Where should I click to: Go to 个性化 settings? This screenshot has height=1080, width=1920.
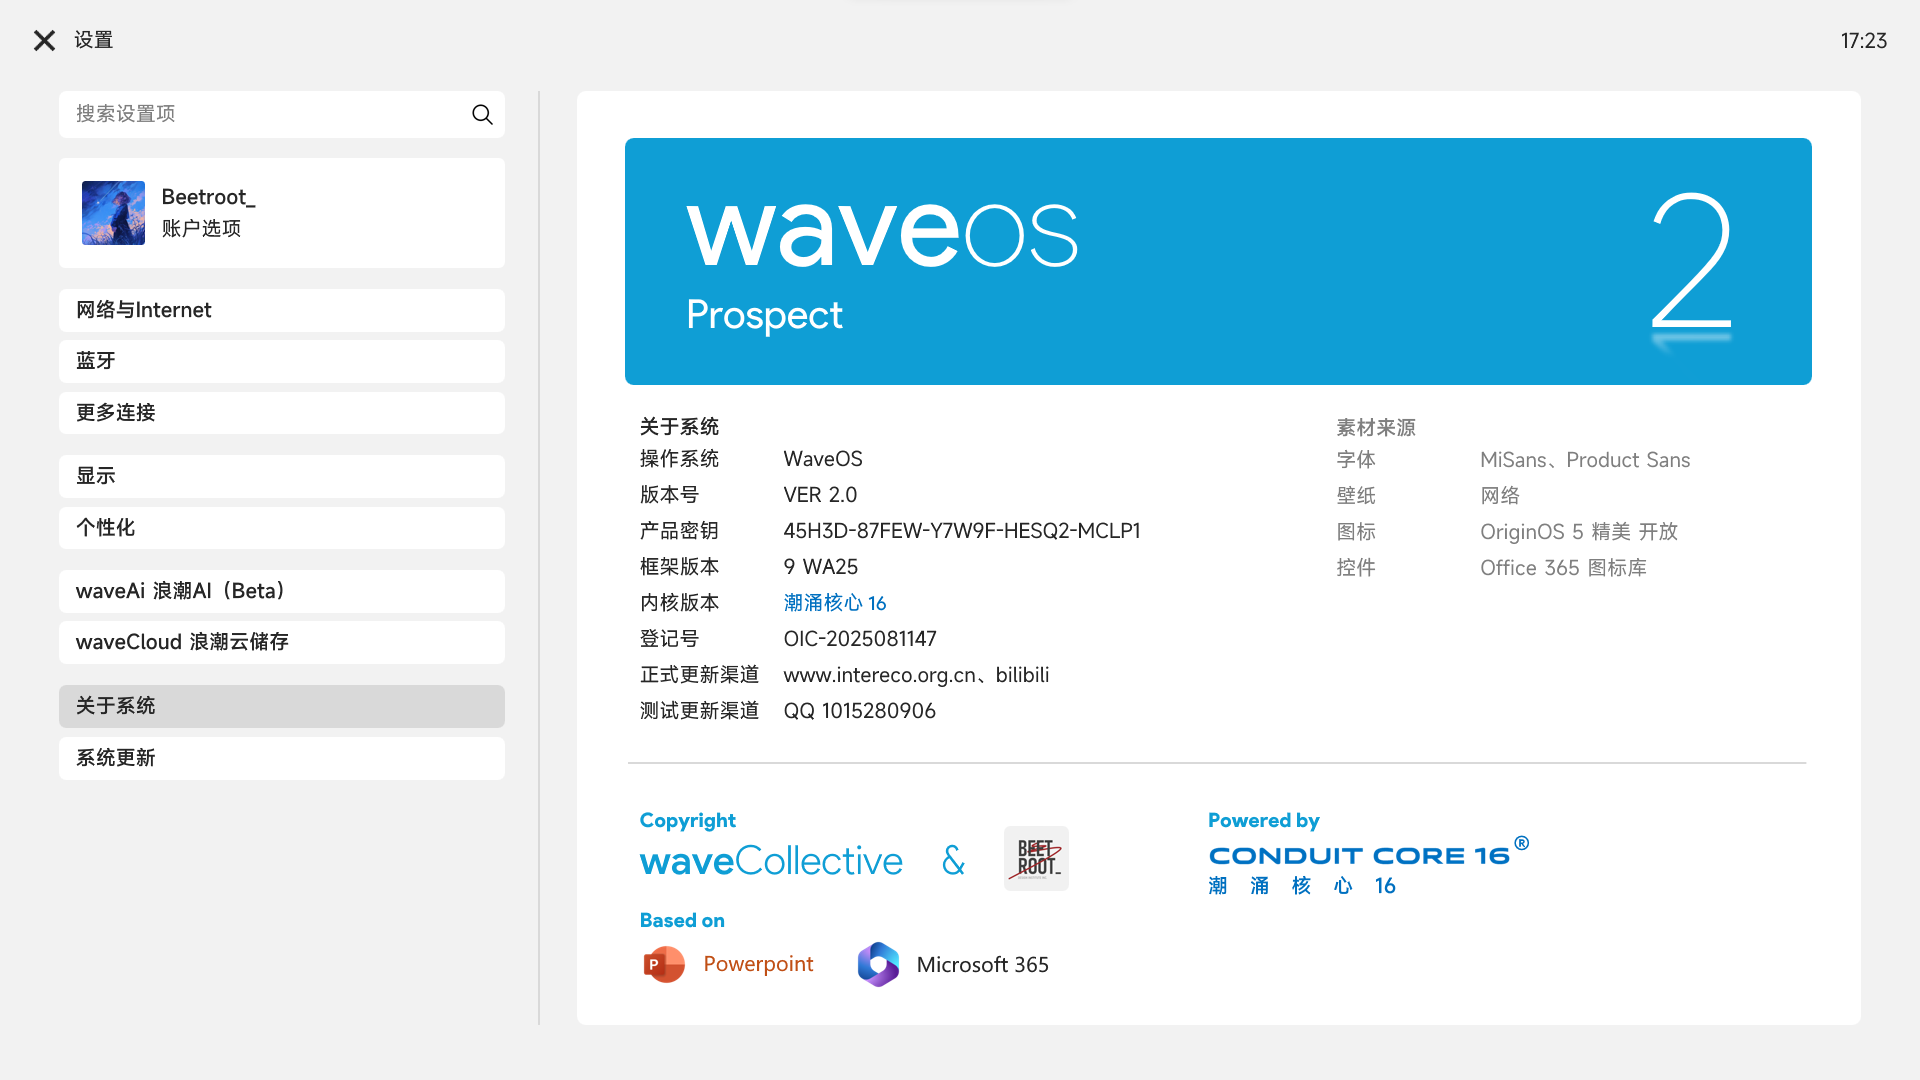pos(282,528)
